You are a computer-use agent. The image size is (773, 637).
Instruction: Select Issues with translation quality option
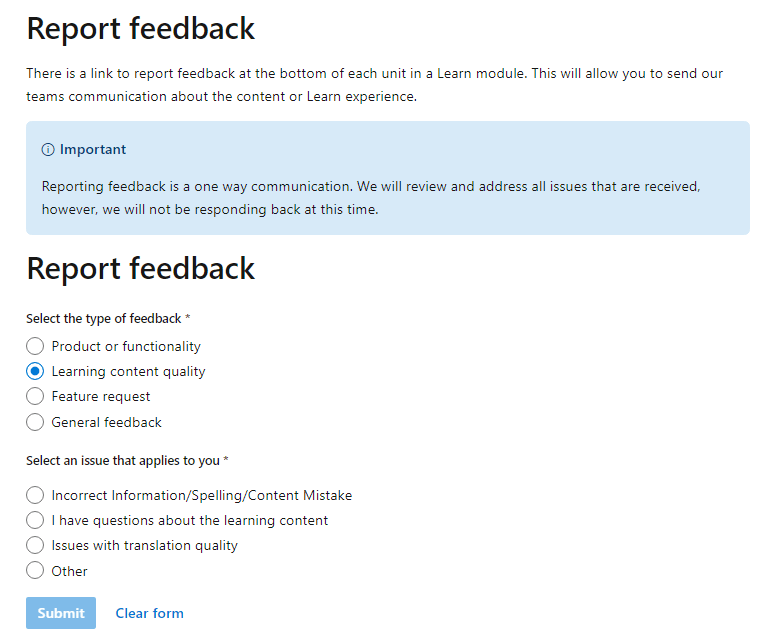35,545
